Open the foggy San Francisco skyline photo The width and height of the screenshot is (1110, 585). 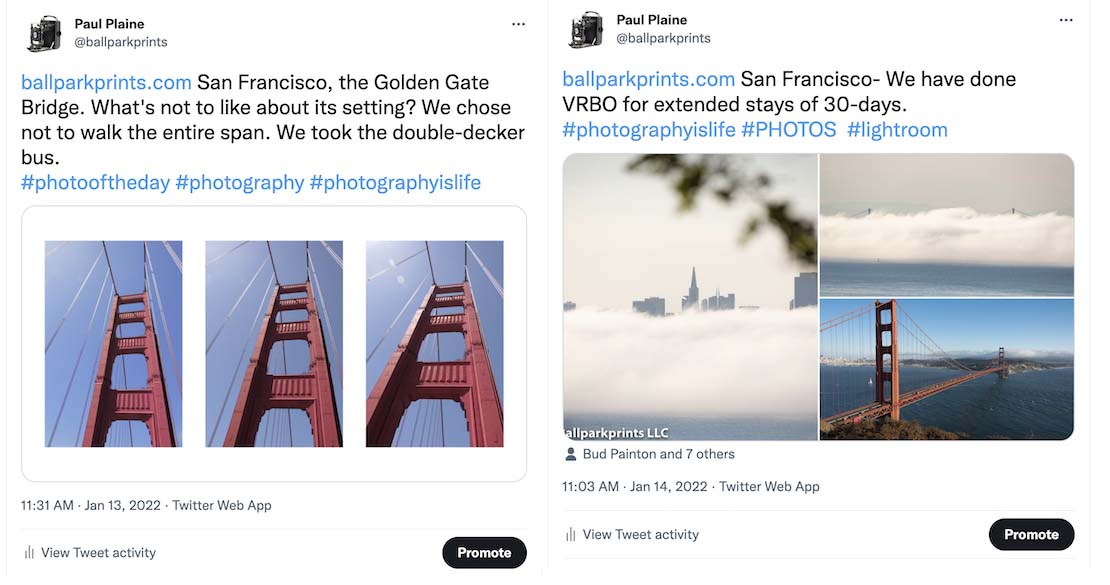(690, 297)
